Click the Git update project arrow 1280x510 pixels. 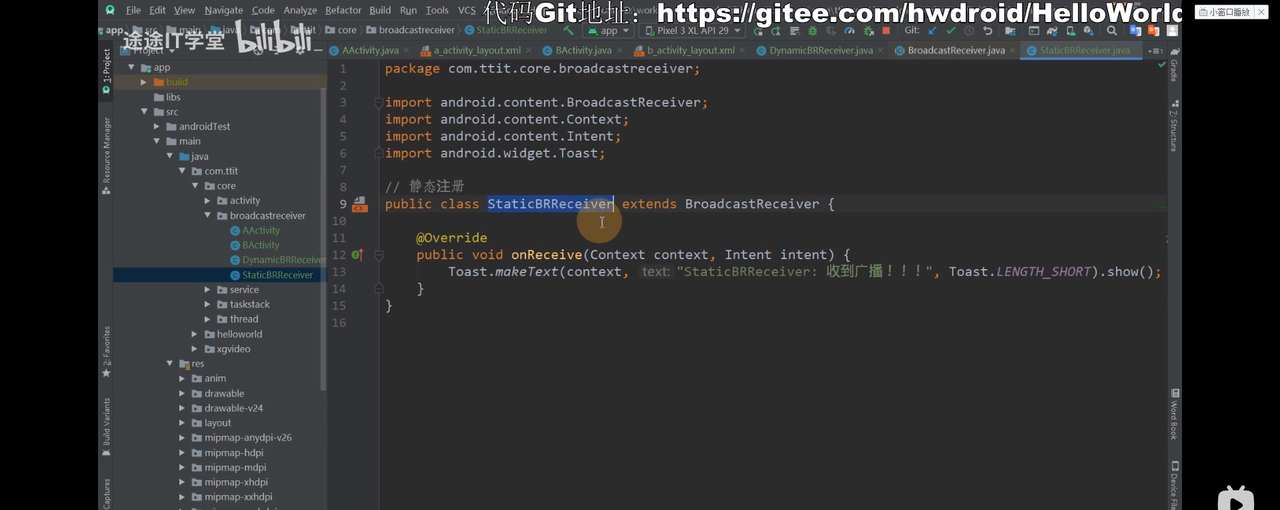point(930,31)
